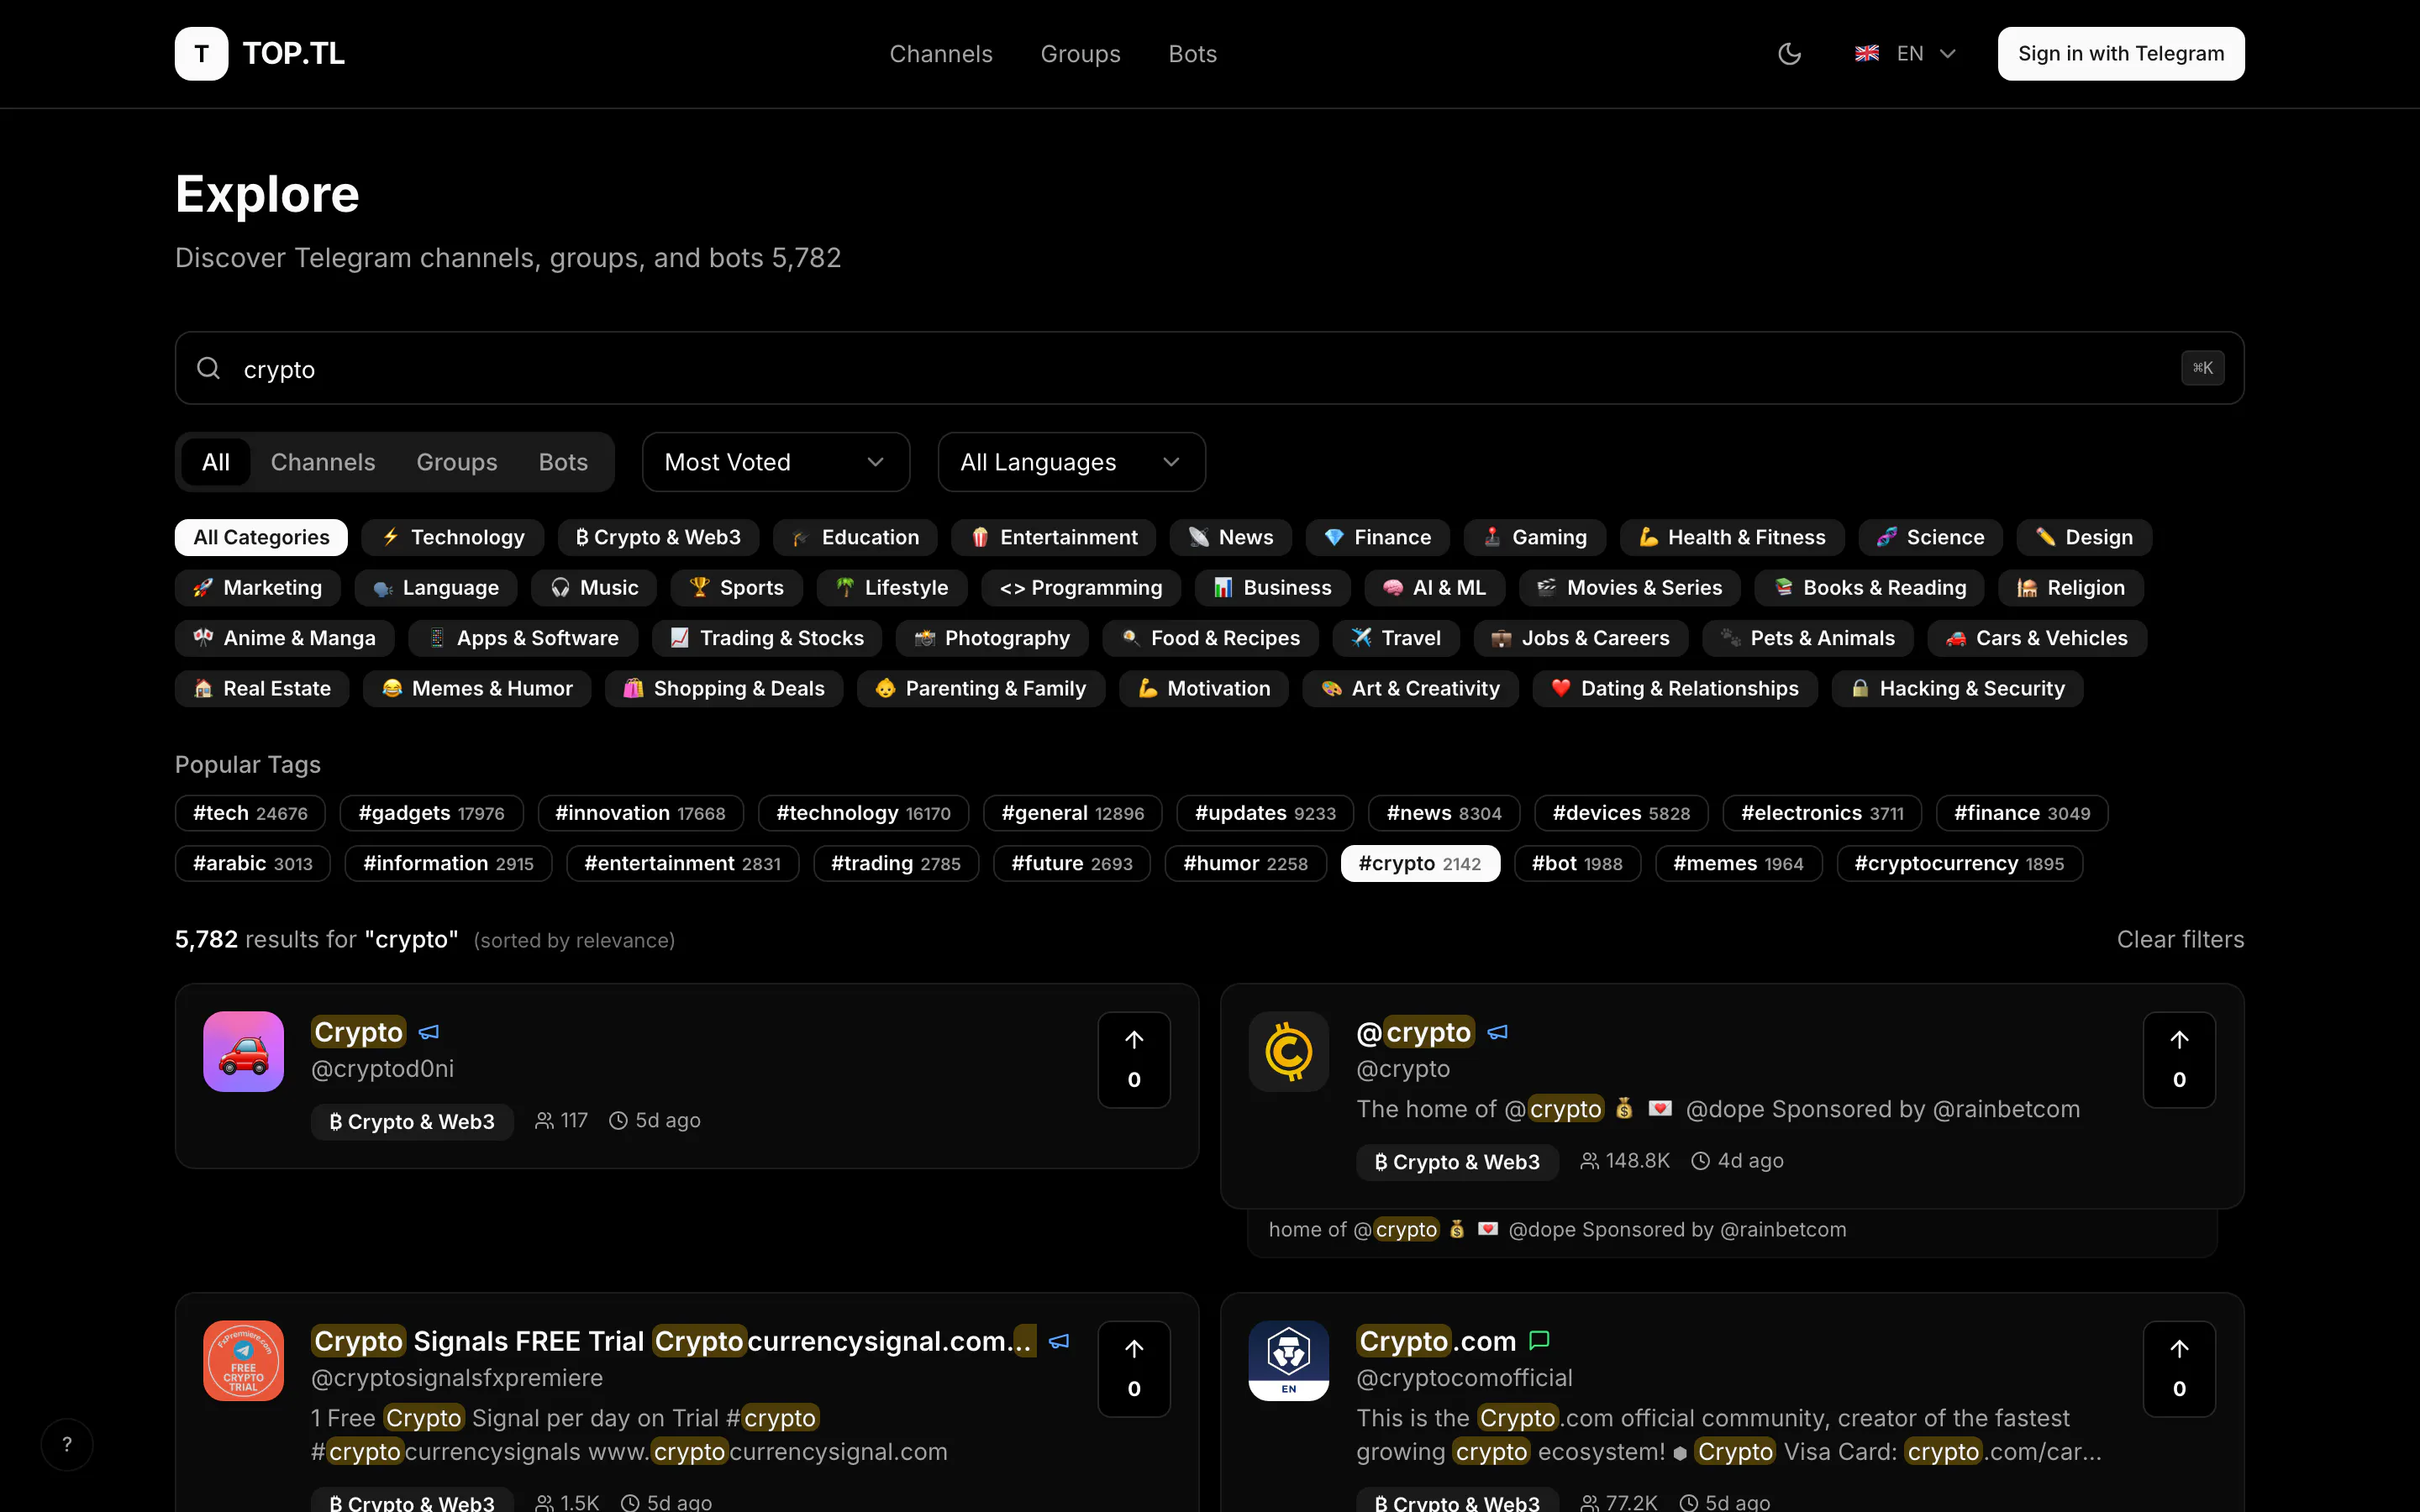Select the Groups filter tab

457,462
